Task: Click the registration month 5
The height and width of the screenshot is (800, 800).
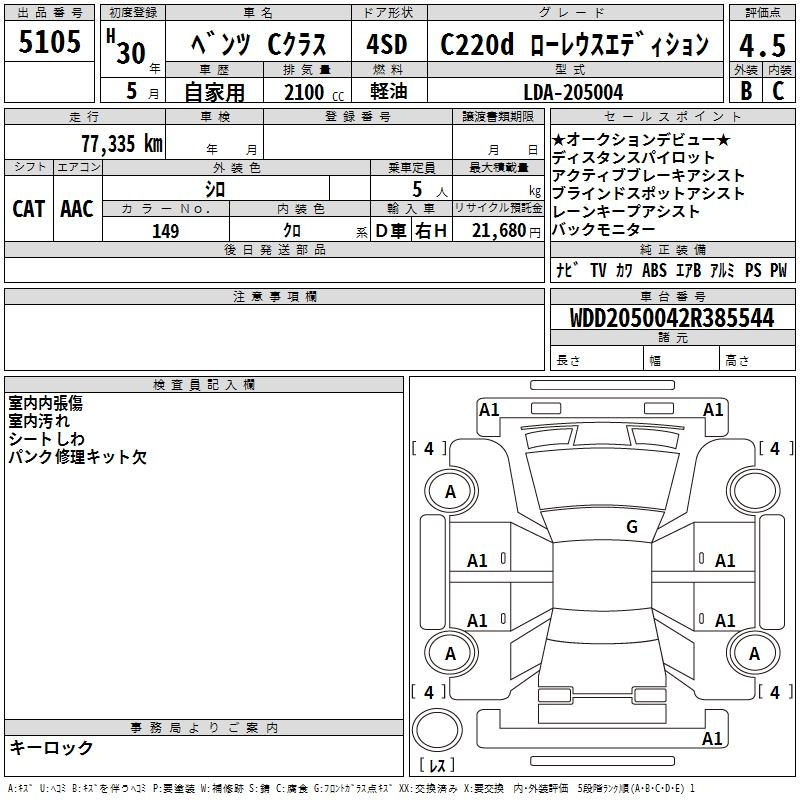Action: point(132,91)
